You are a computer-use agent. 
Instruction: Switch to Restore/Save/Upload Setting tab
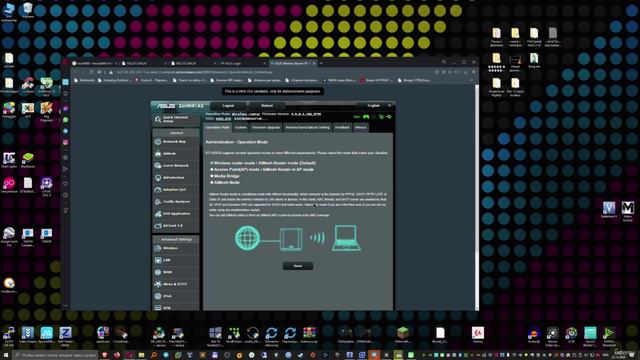pyautogui.click(x=307, y=127)
